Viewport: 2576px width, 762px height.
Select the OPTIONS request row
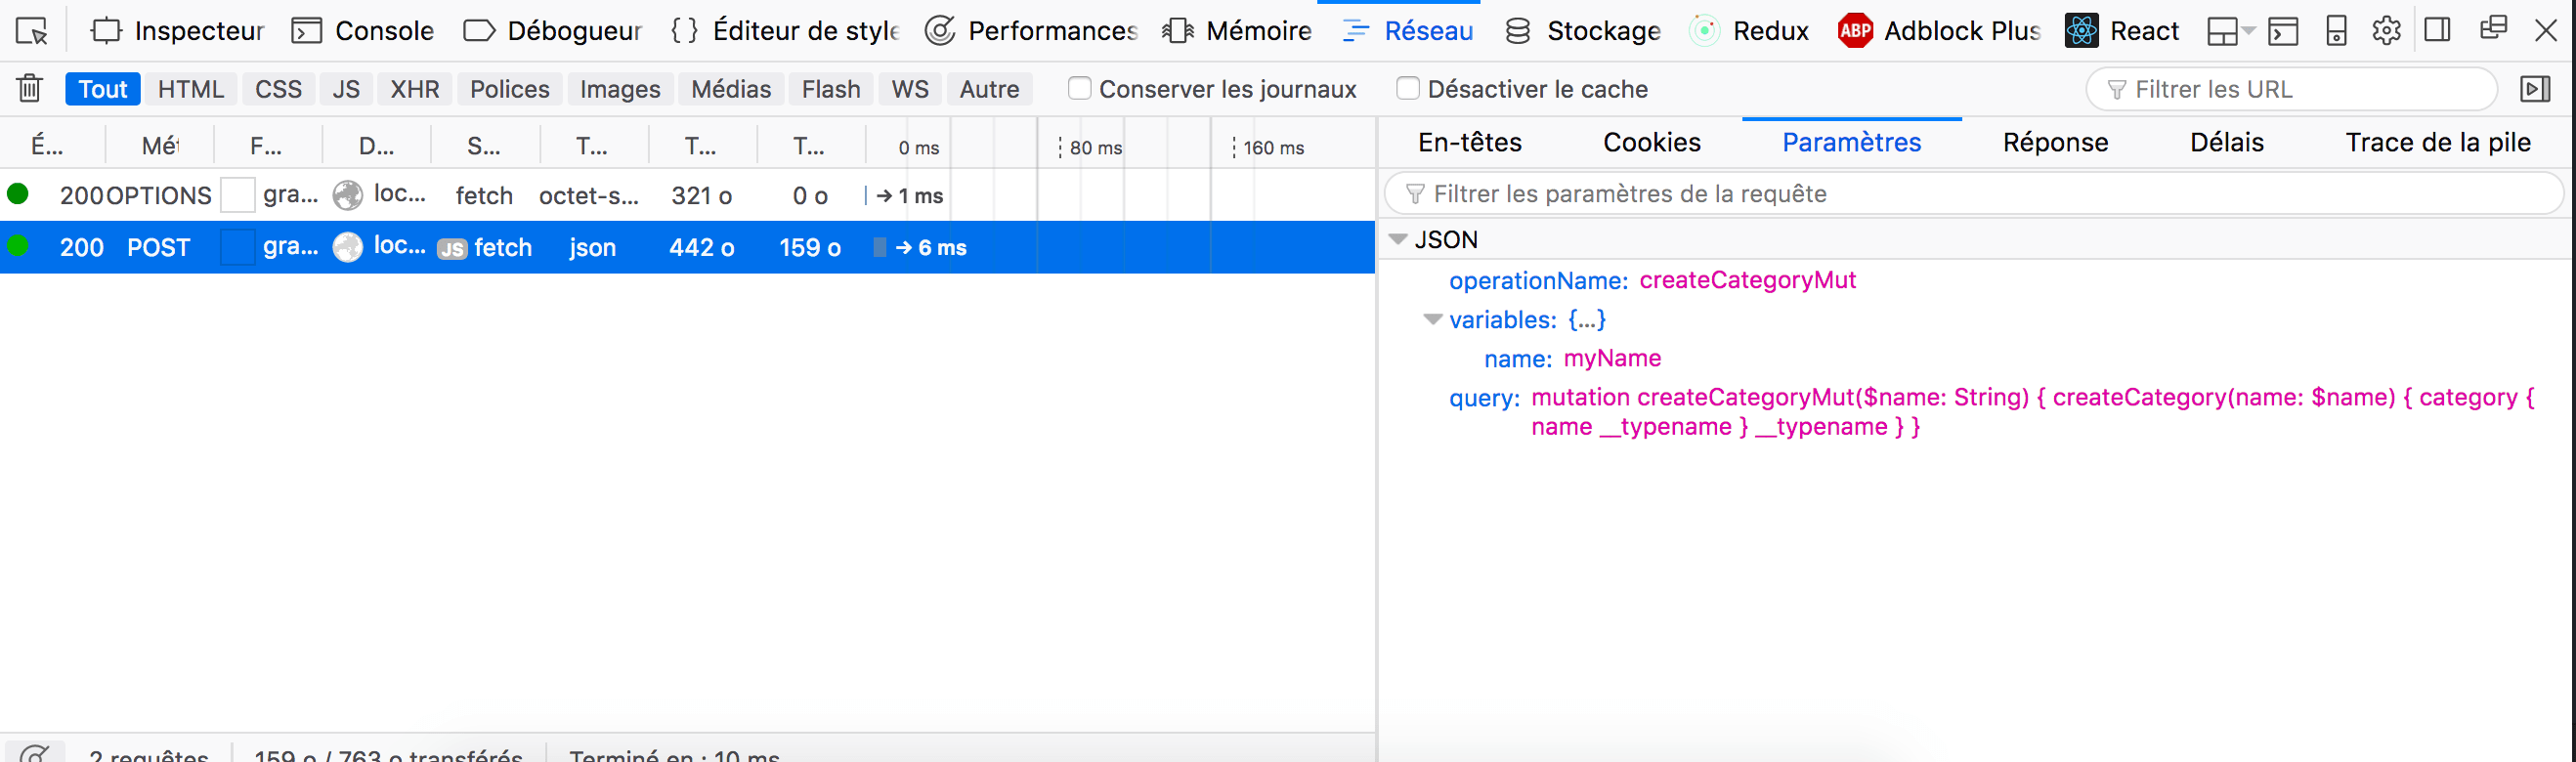[500, 195]
